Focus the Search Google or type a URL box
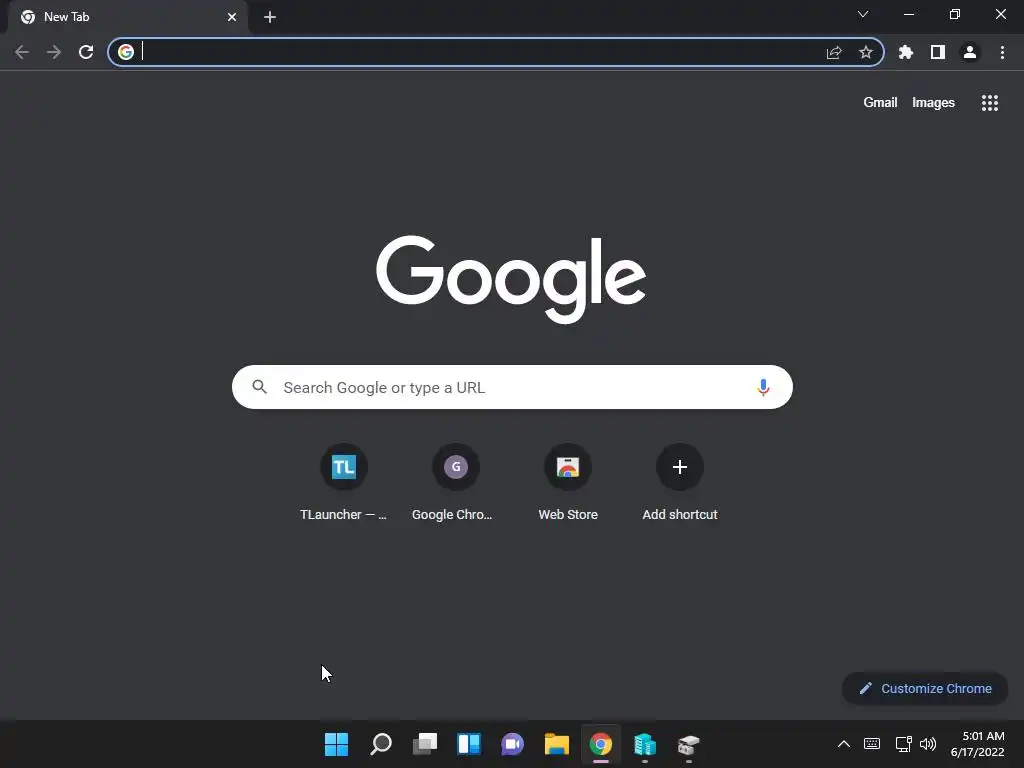The width and height of the screenshot is (1024, 768). [x=512, y=387]
